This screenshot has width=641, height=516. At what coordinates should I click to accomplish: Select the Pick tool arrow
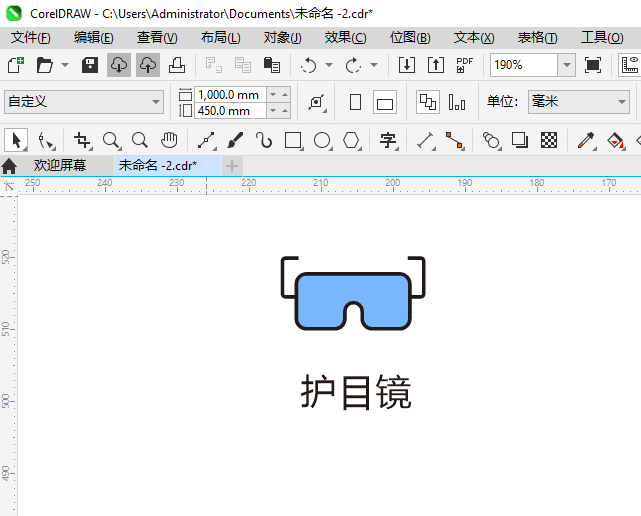click(x=16, y=141)
